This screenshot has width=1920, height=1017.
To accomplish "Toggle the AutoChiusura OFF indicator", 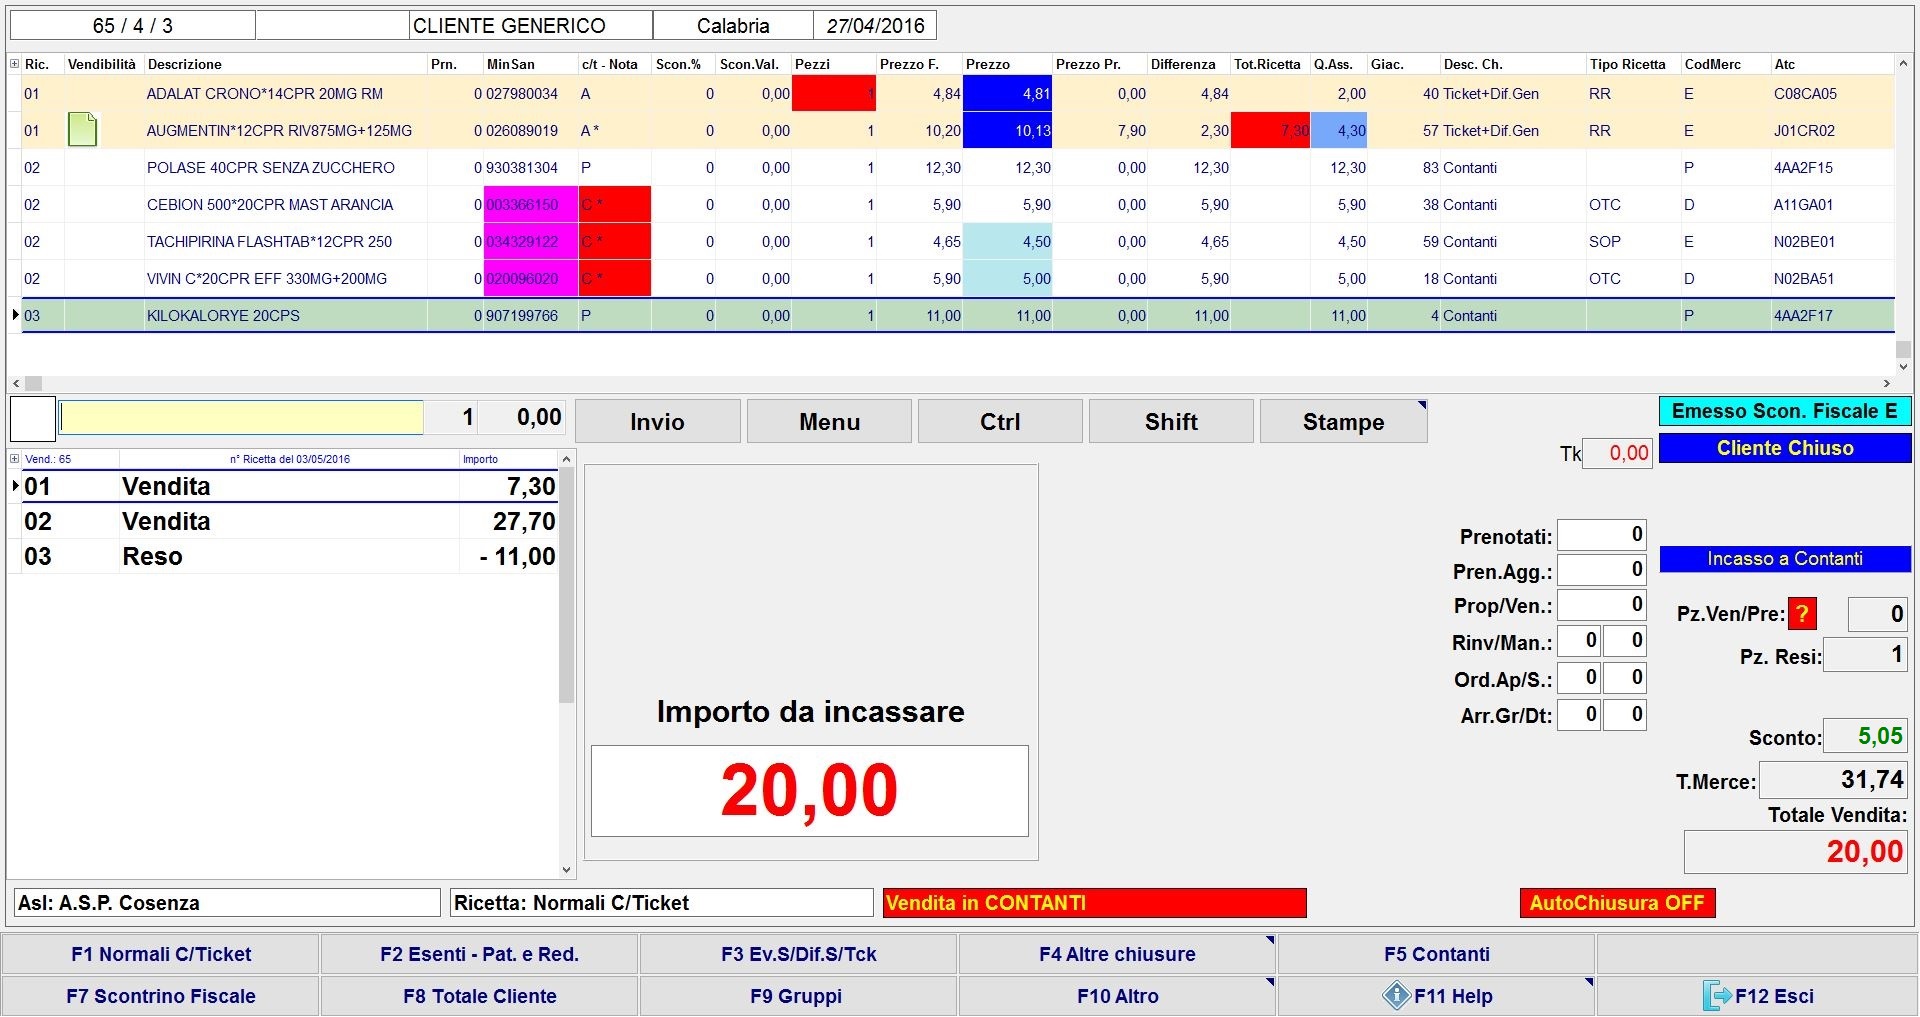I will click(1616, 903).
